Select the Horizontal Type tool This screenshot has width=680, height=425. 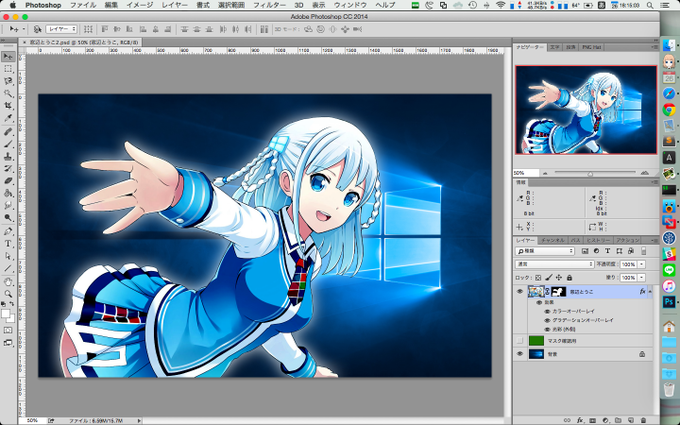(8, 243)
